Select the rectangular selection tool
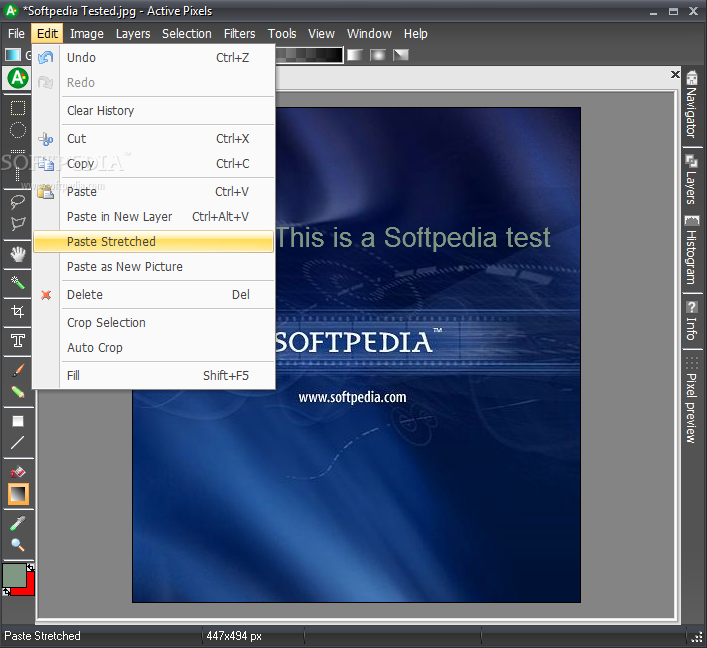The width and height of the screenshot is (707, 648). tap(18, 108)
